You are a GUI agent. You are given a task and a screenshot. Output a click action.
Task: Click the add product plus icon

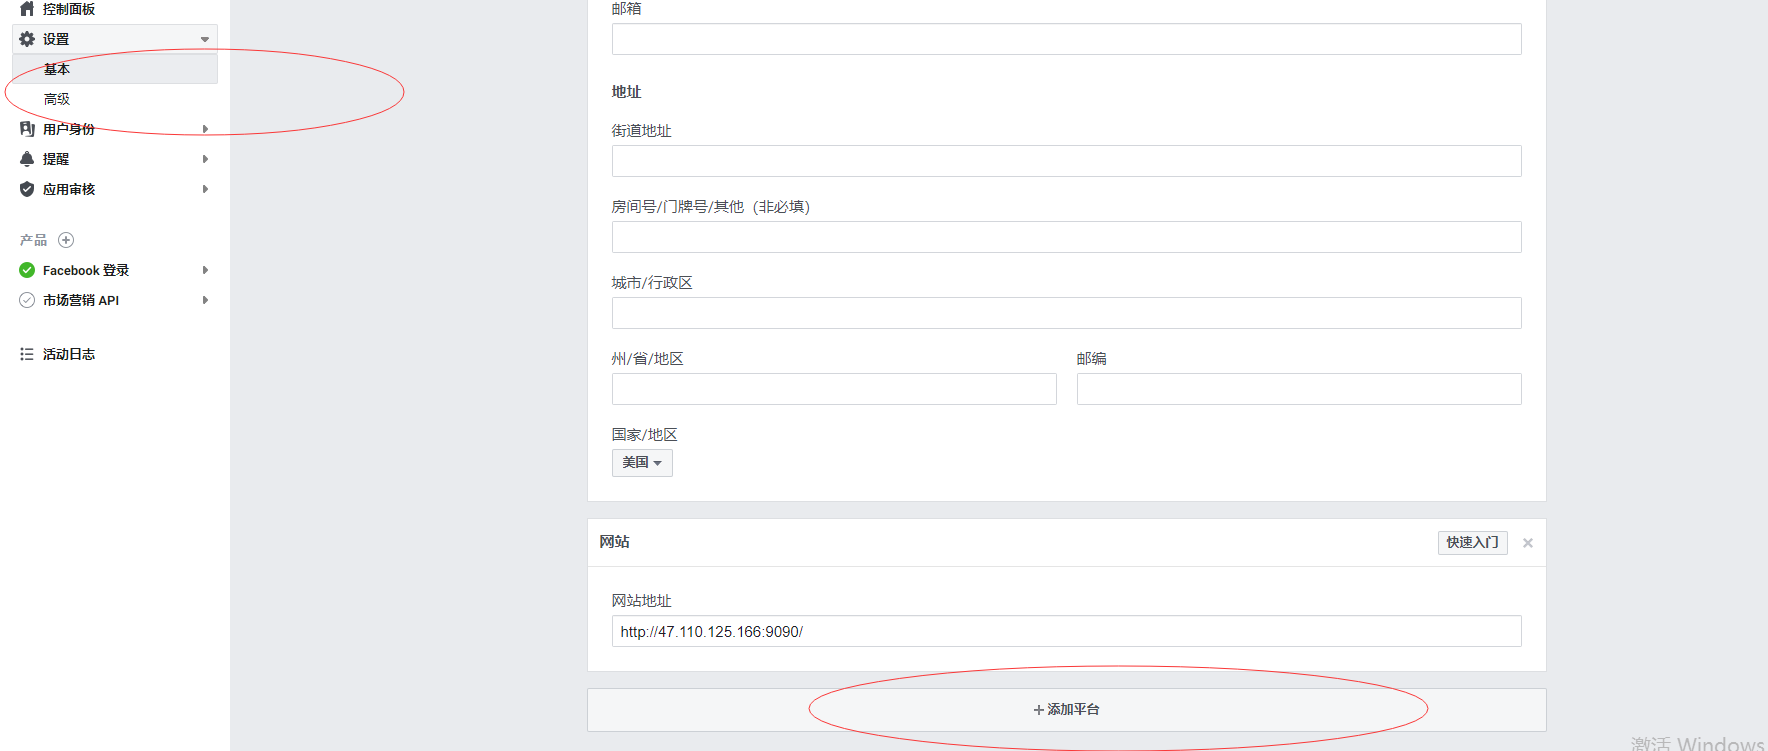66,240
